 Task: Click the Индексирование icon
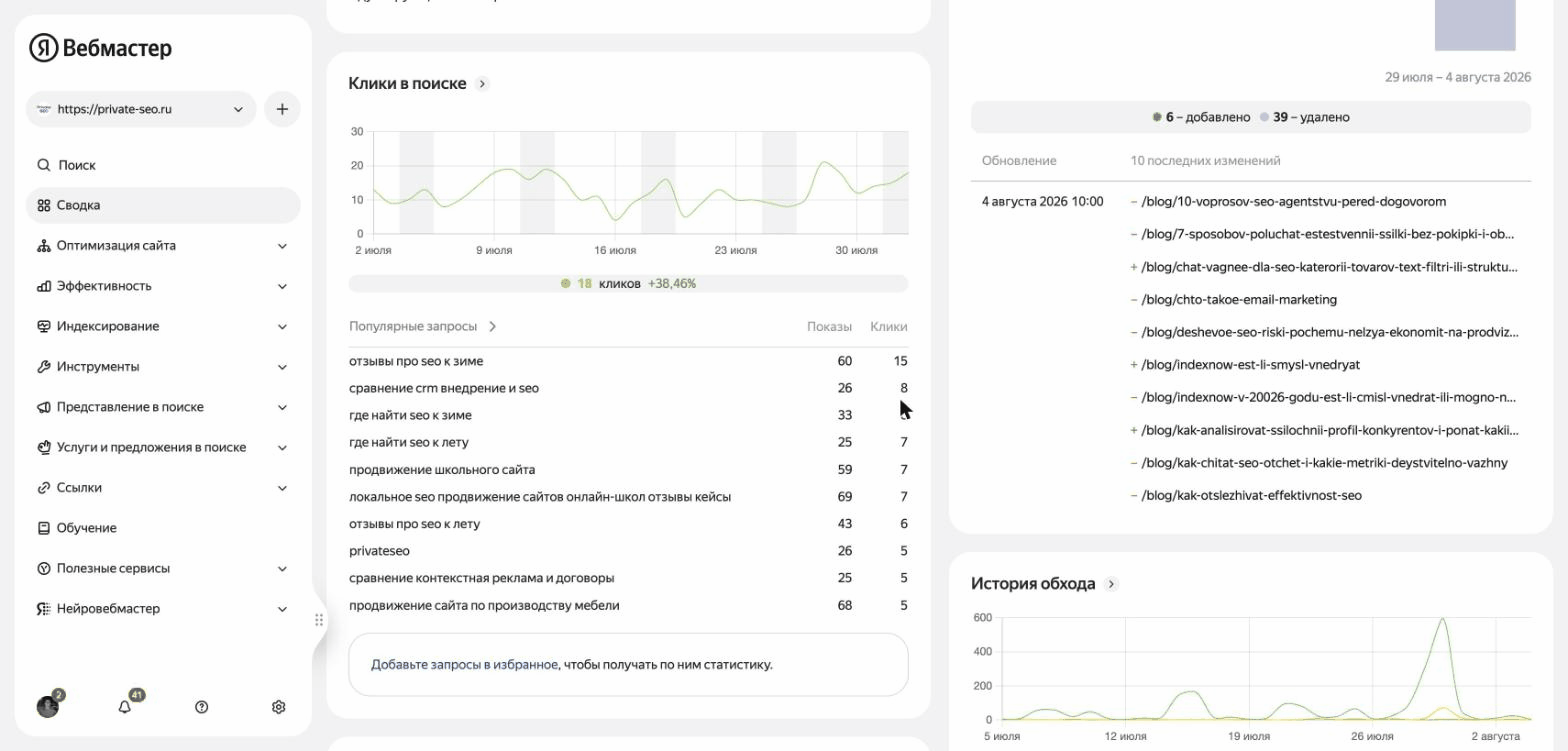44,326
